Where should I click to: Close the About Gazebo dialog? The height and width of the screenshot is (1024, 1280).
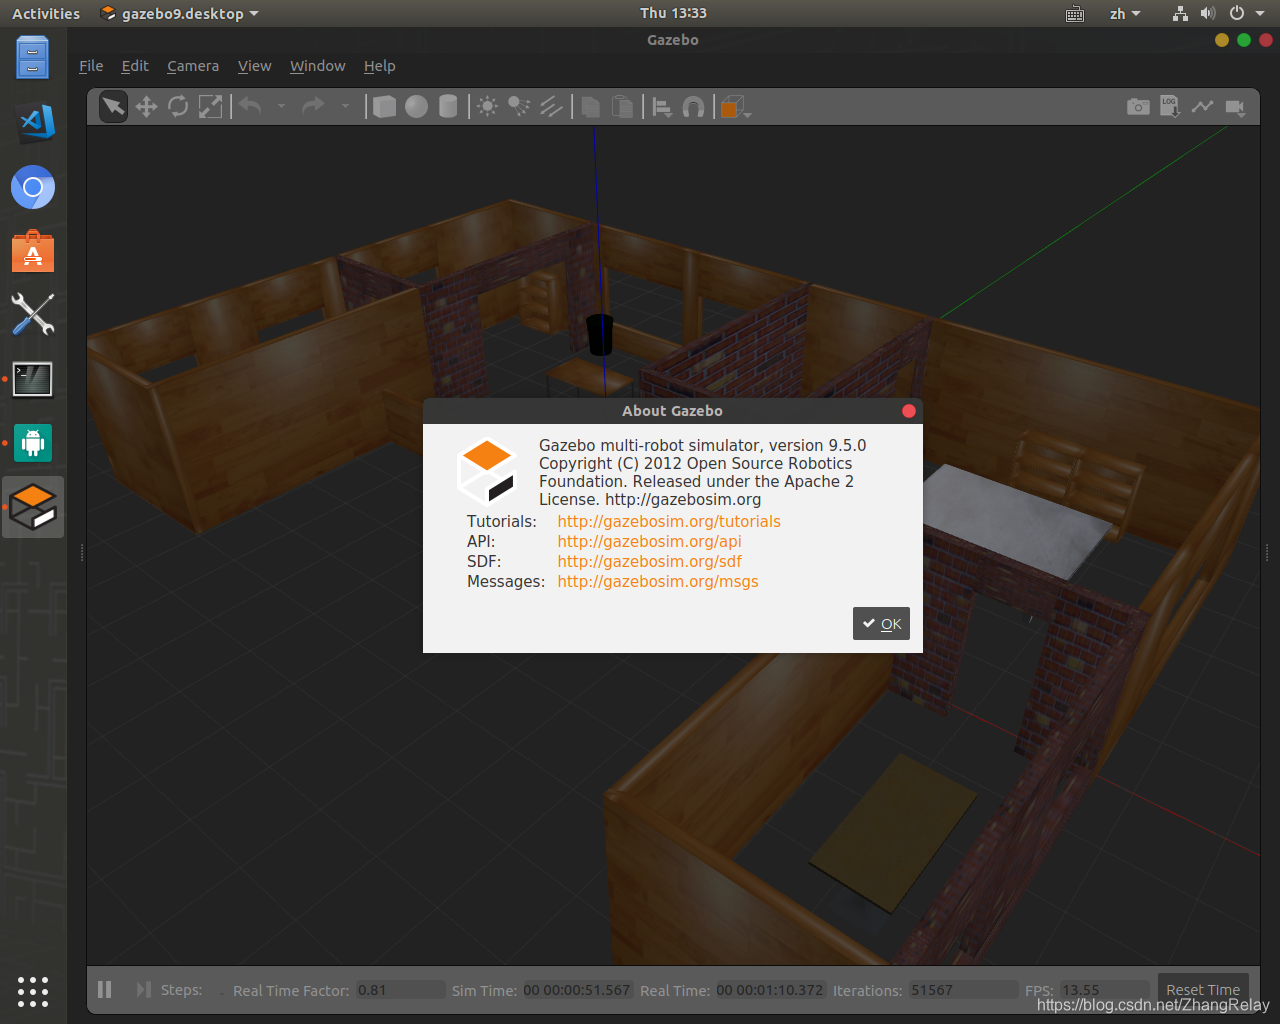tap(908, 411)
